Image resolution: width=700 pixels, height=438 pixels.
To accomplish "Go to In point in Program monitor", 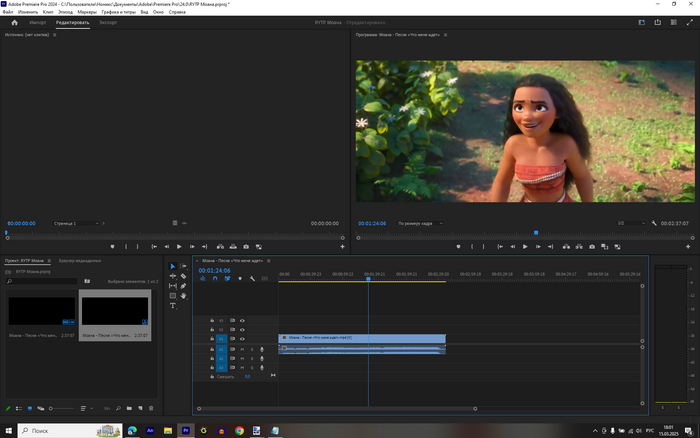I will (500, 246).
